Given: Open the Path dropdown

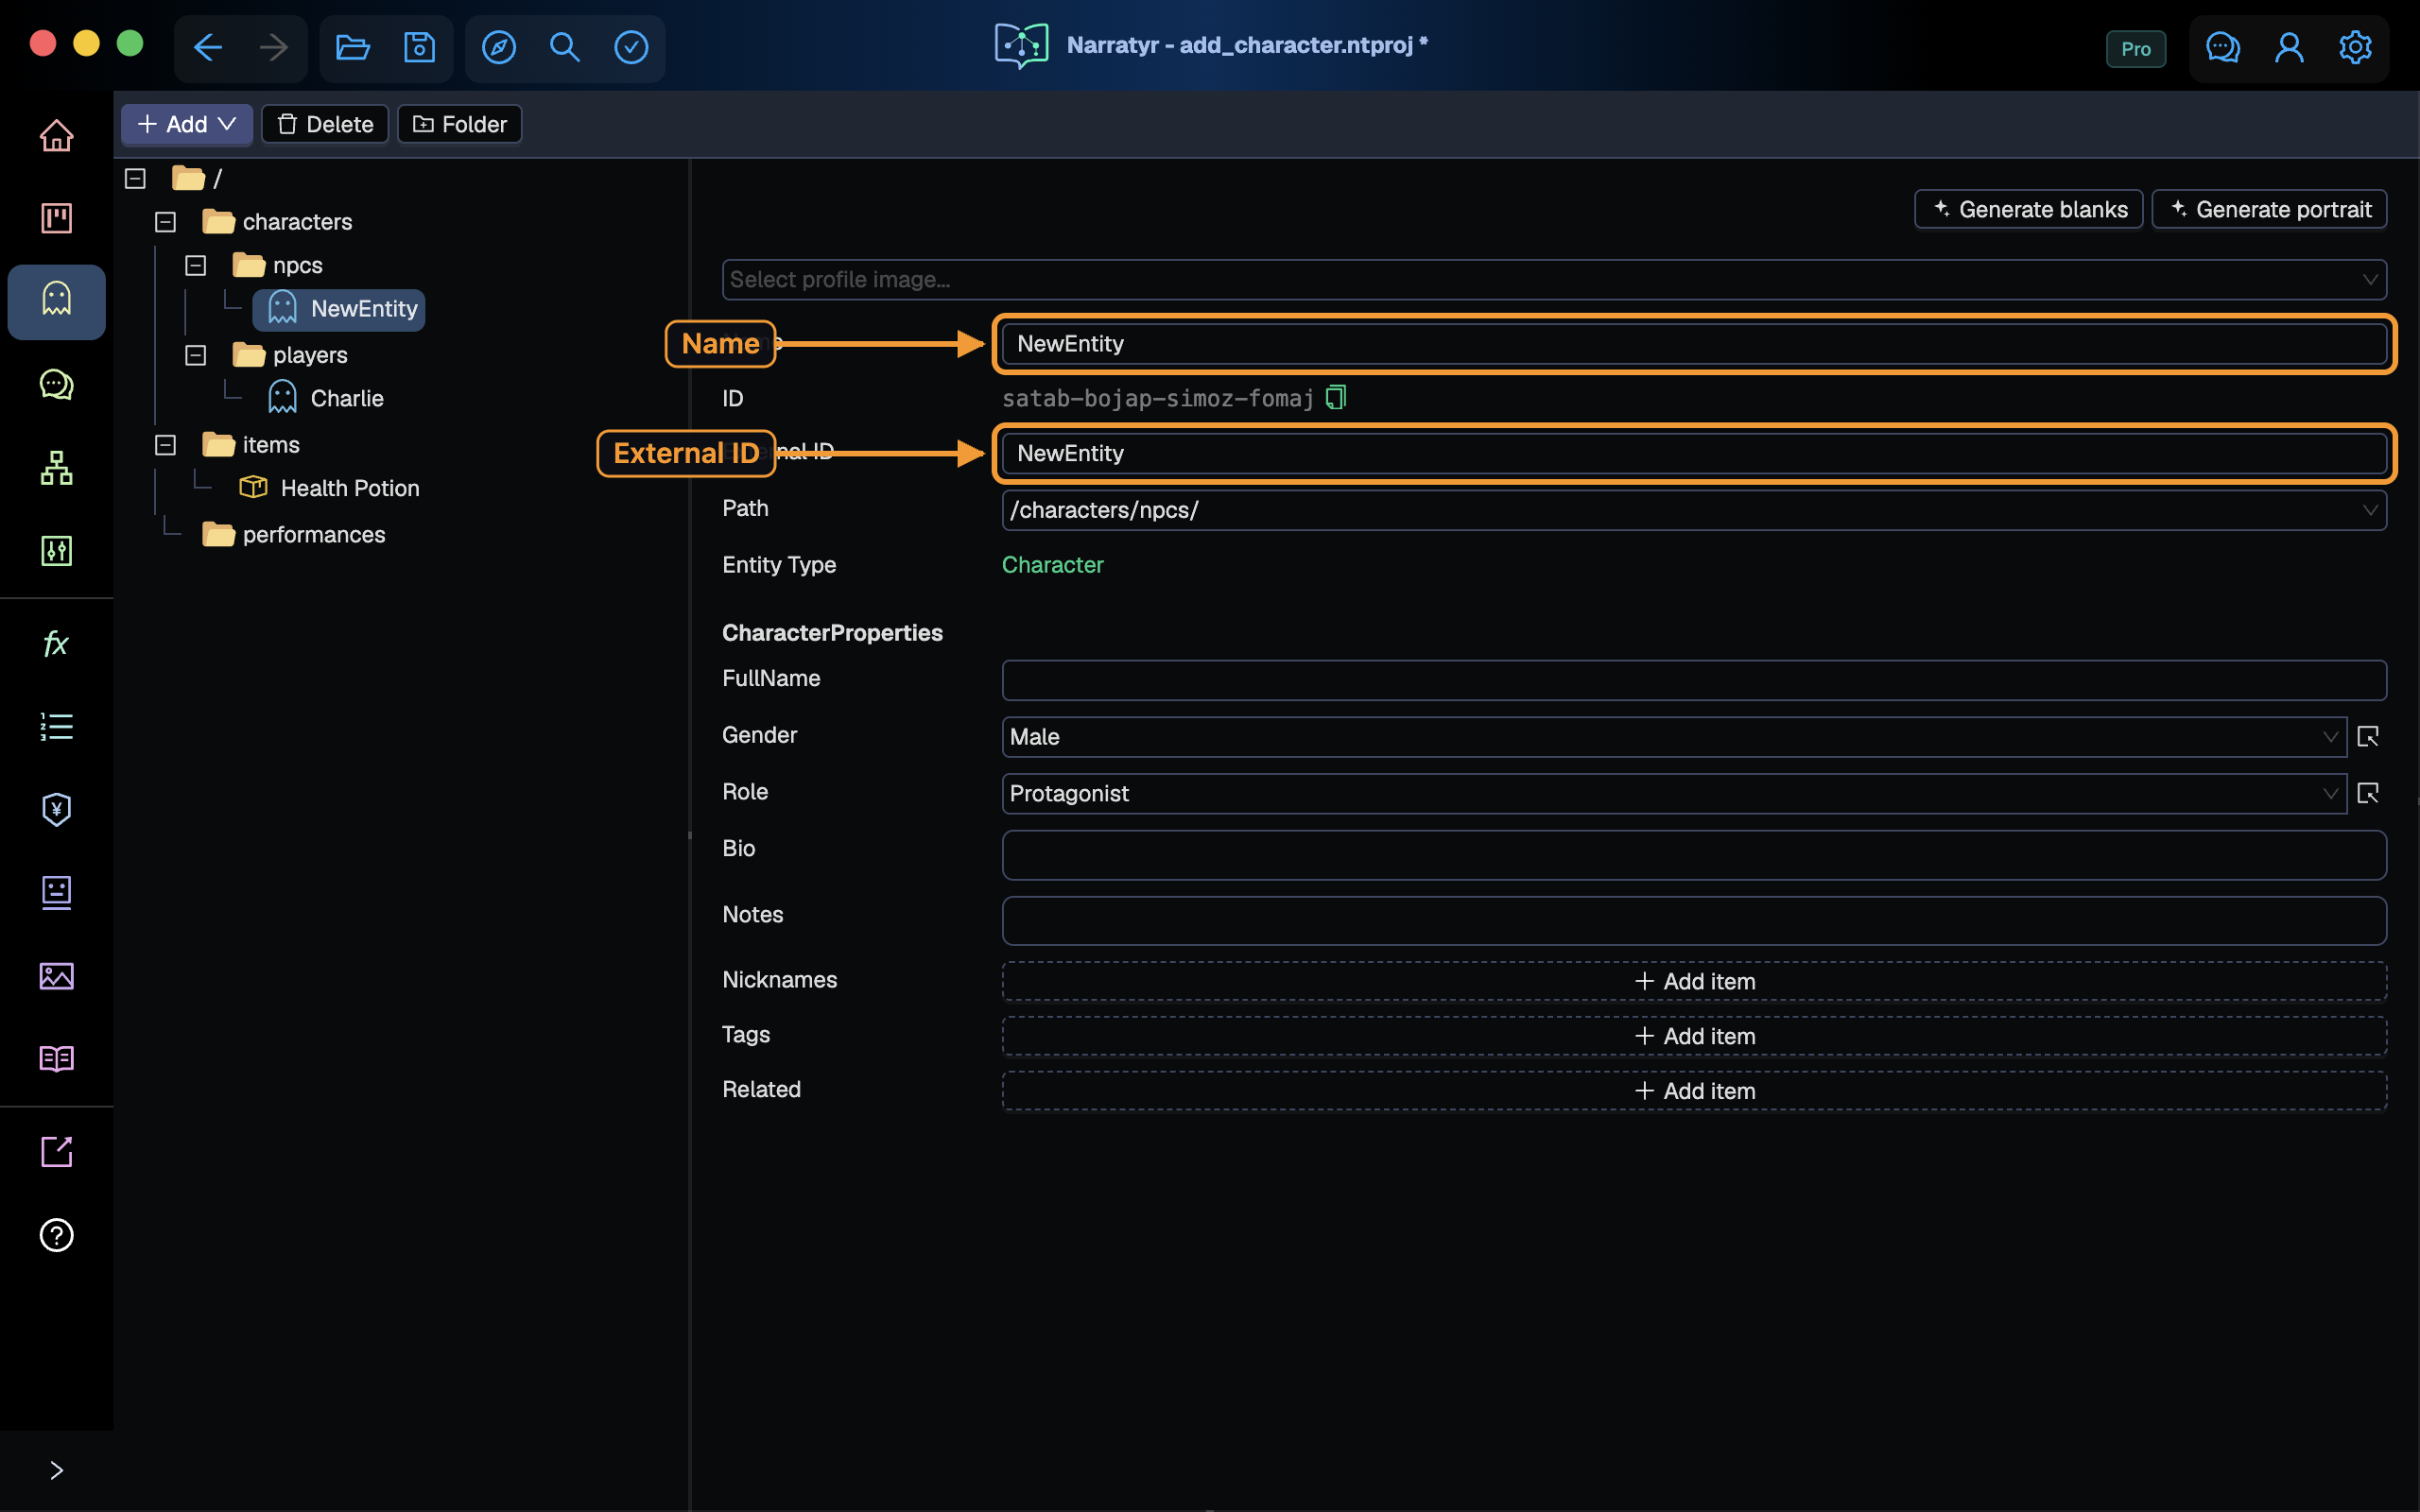Looking at the screenshot, I should pos(1694,510).
